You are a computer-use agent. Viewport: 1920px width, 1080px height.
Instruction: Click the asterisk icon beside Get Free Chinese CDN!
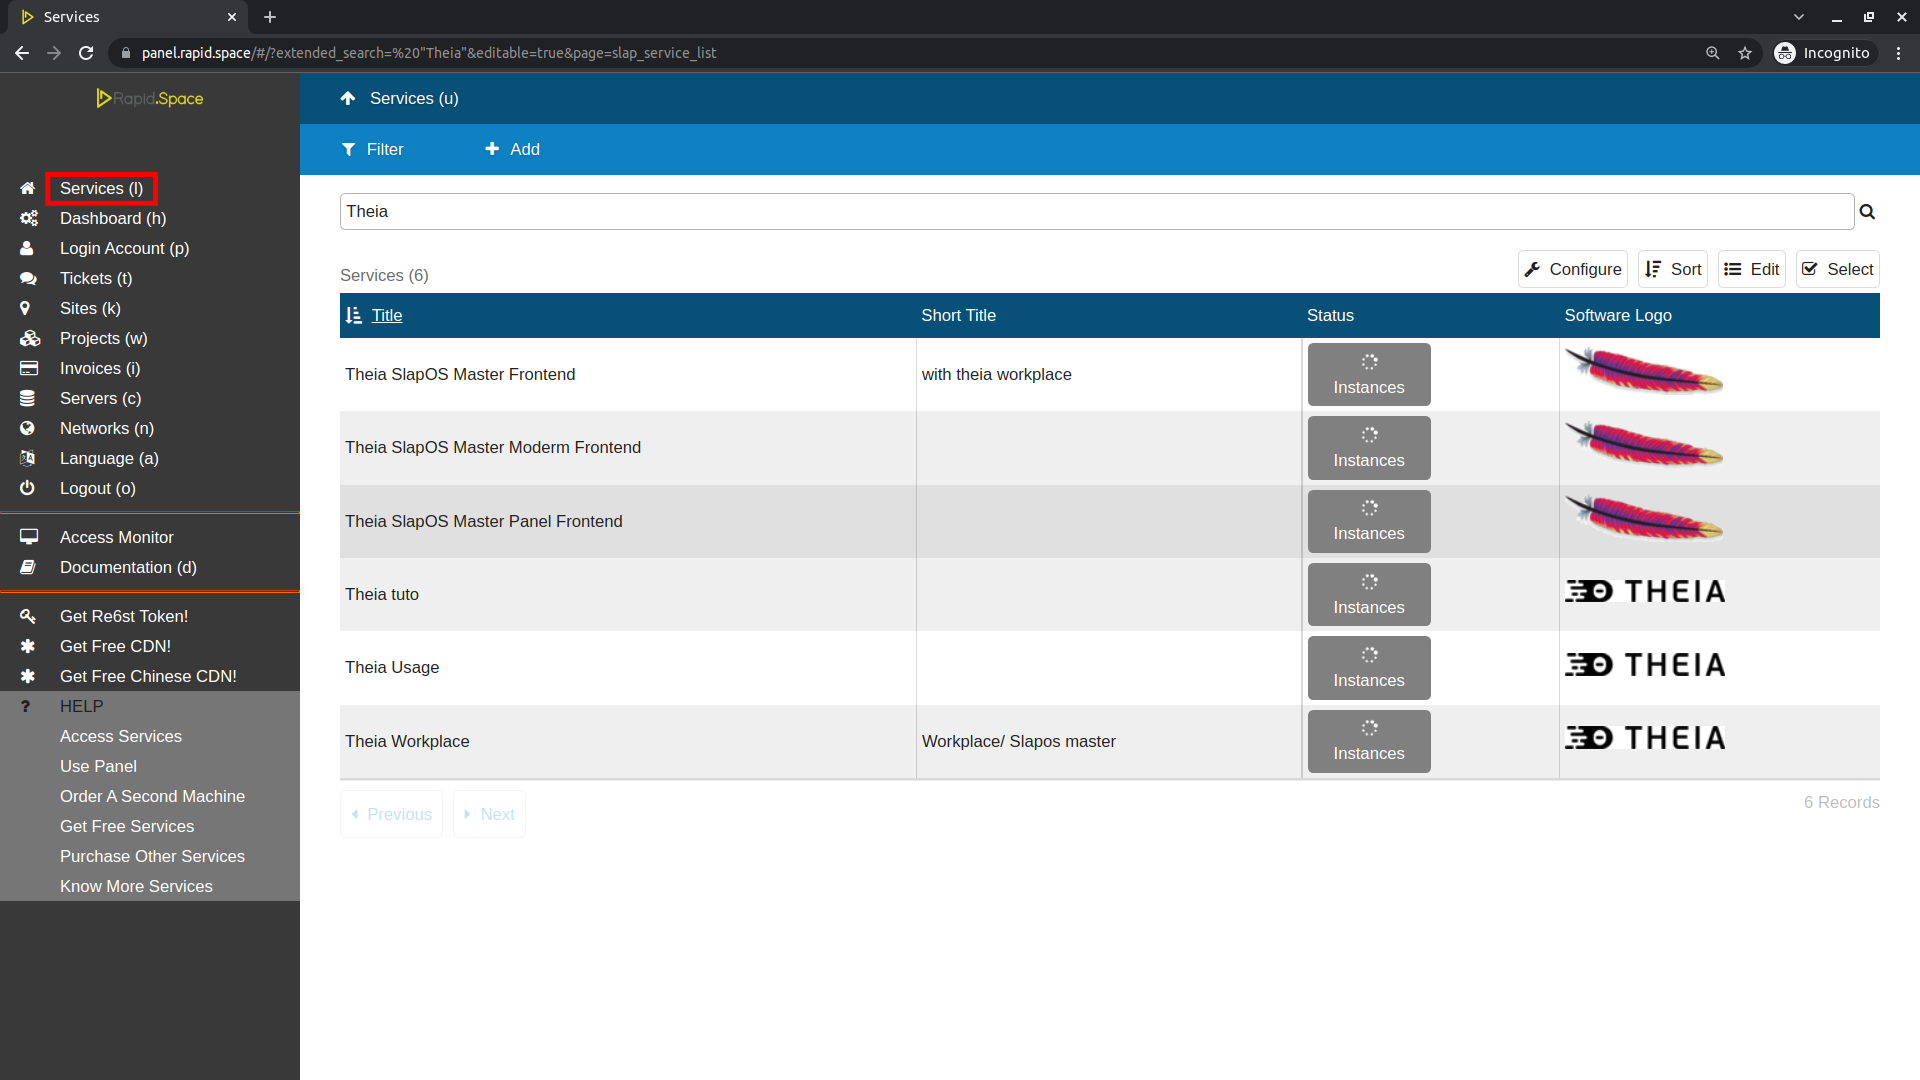pyautogui.click(x=28, y=676)
